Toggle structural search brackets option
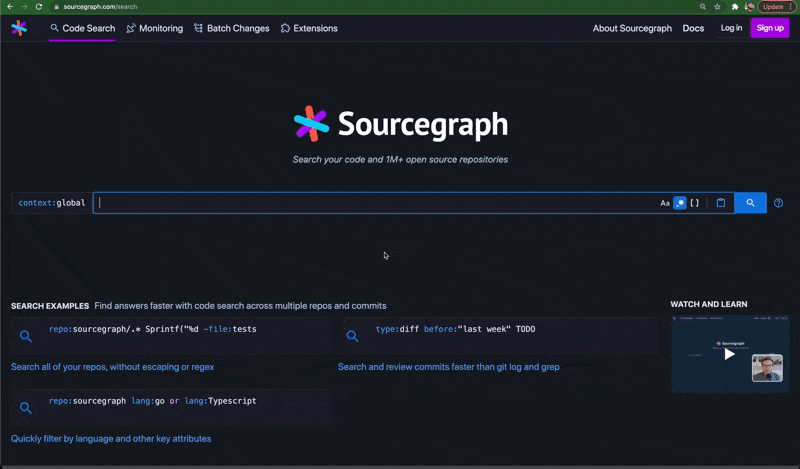This screenshot has height=469, width=800. point(694,203)
